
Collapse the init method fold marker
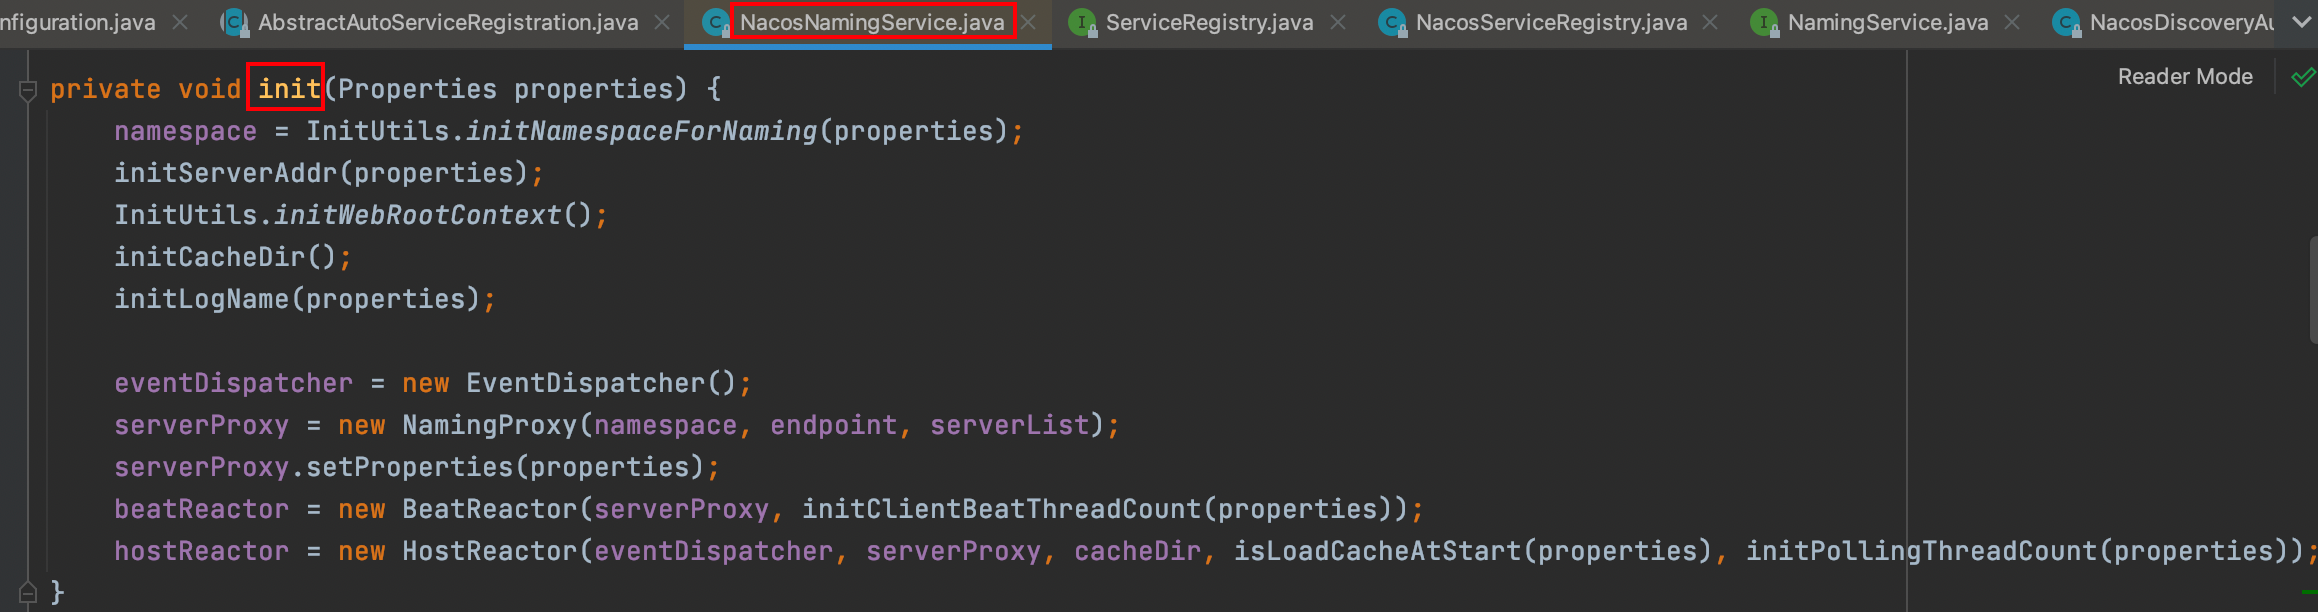click(28, 90)
